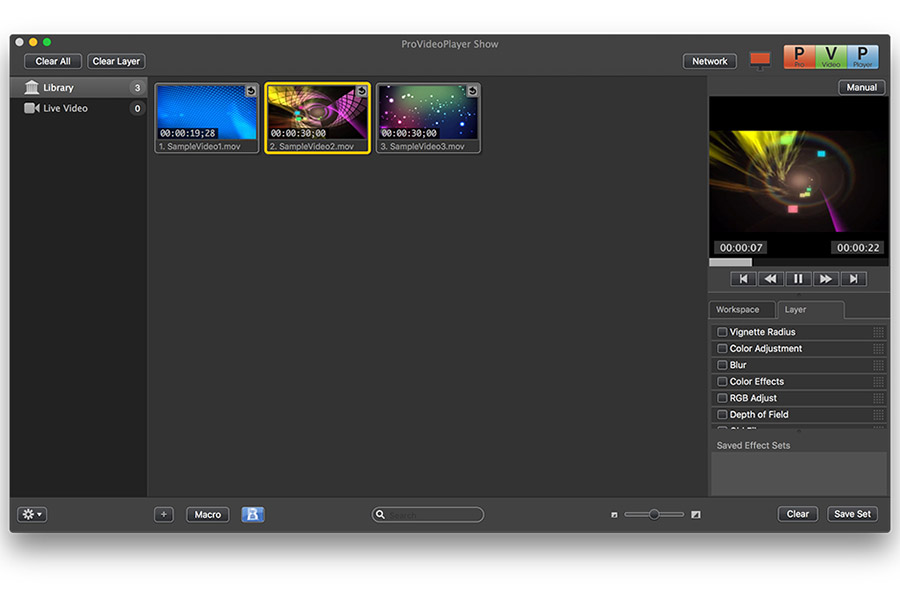The image size is (900, 600).
Task: Rewind the preview video
Action: coord(770,278)
